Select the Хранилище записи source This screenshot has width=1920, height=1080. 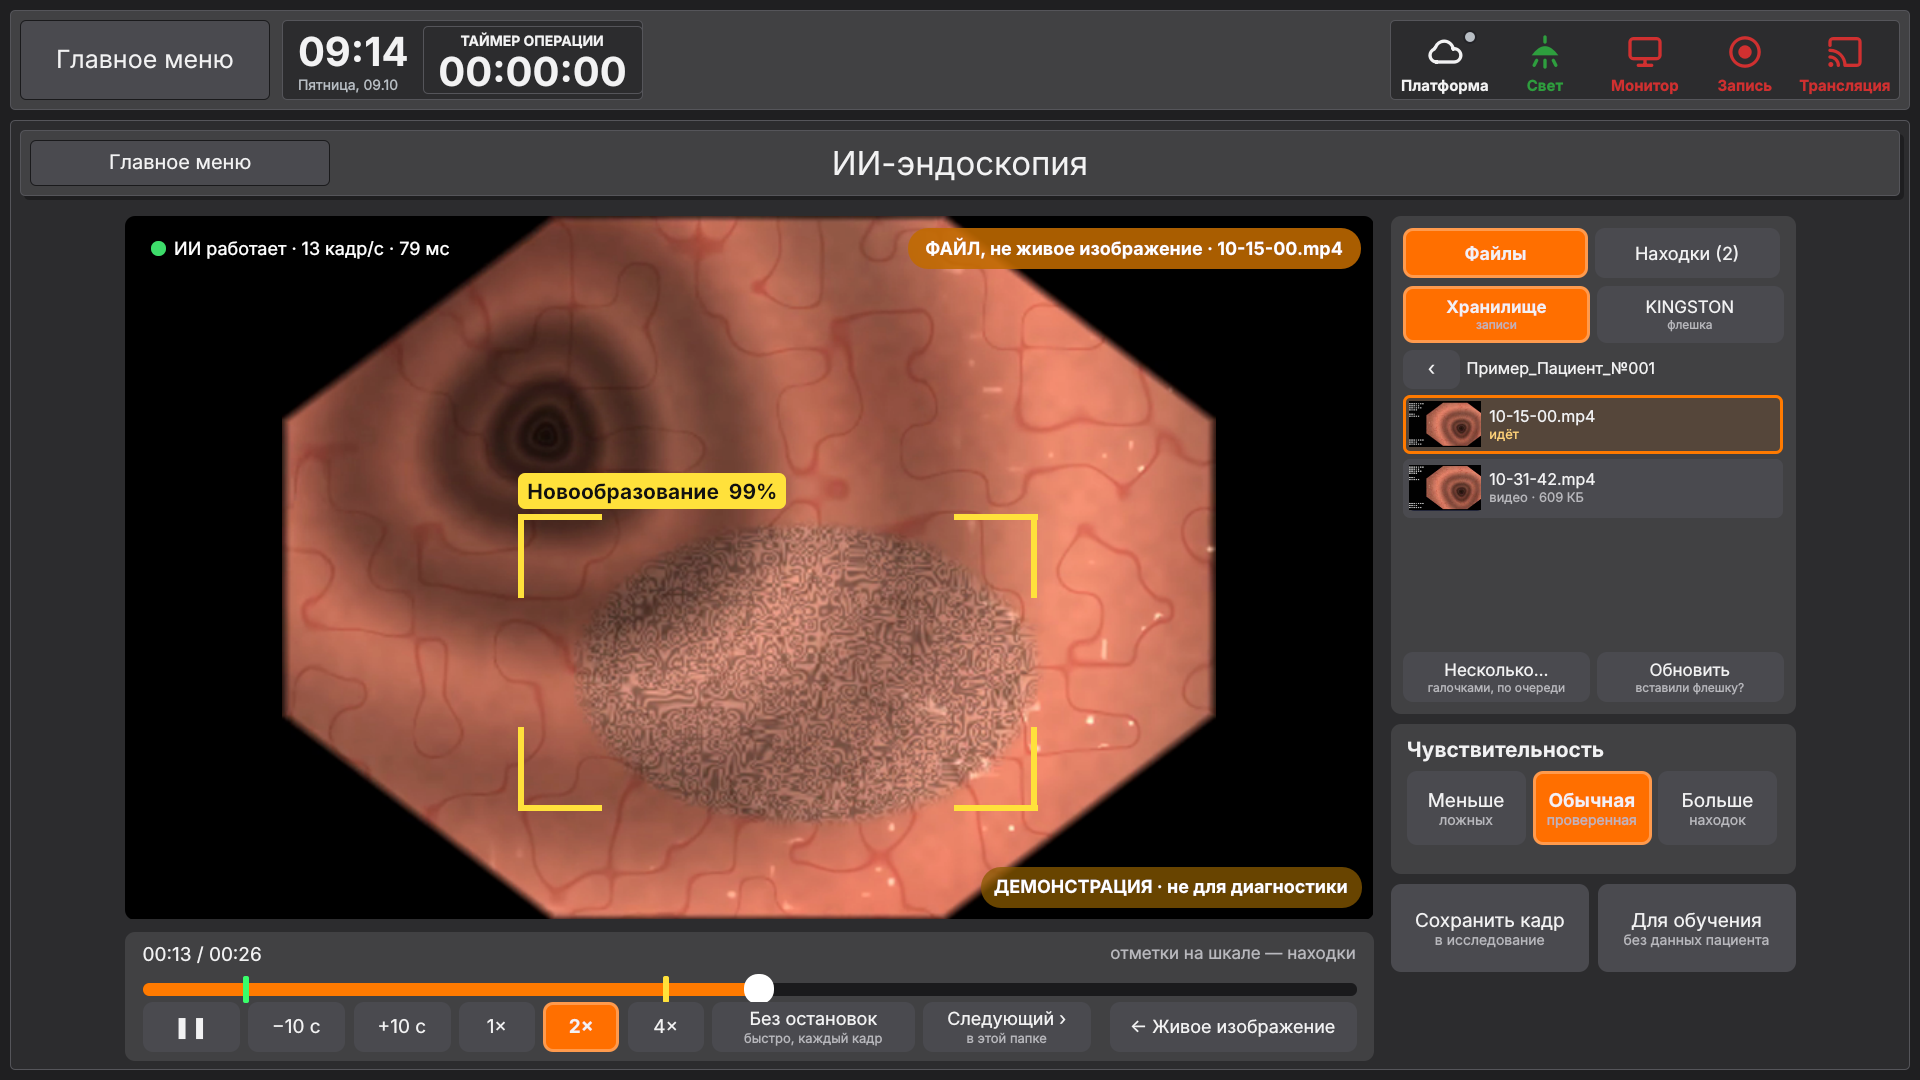click(x=1496, y=314)
